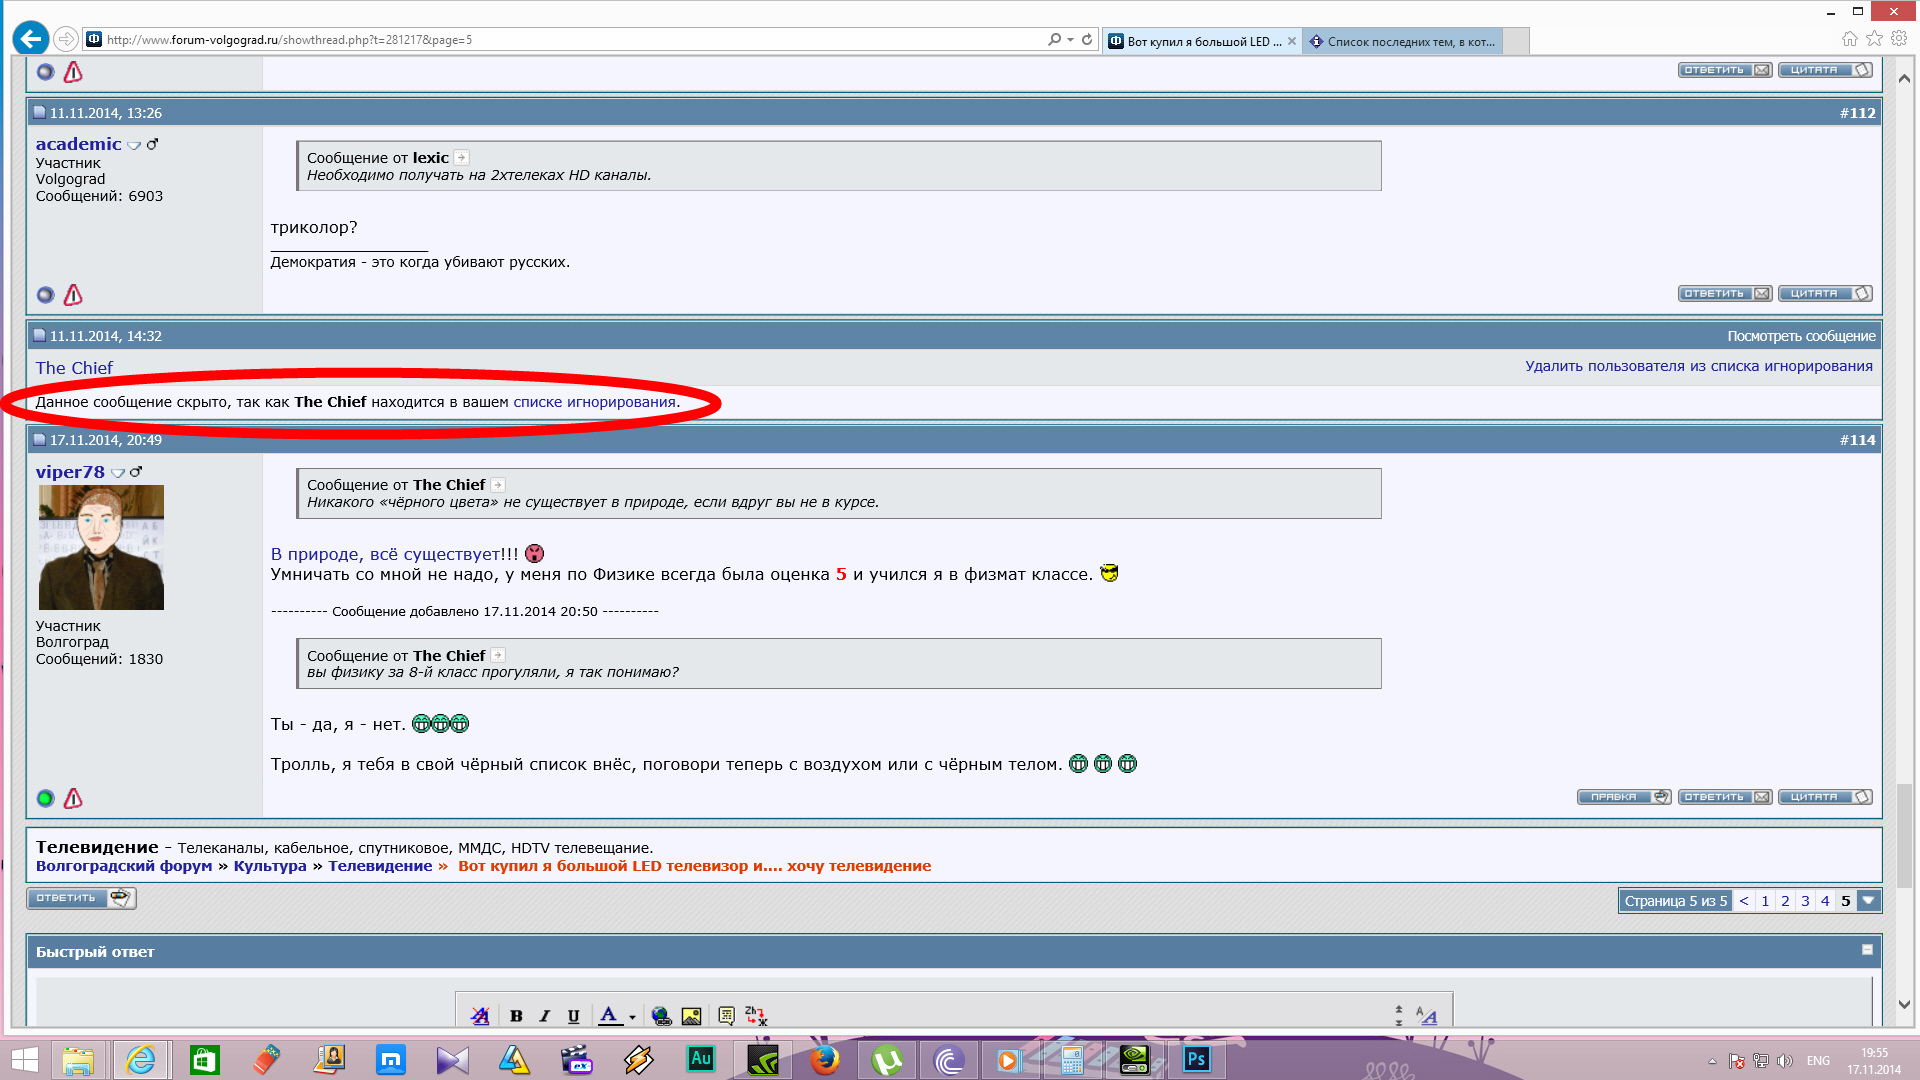The width and height of the screenshot is (1920, 1080).
Task: Click wrap quote tags icon
Action: pyautogui.click(x=726, y=1016)
